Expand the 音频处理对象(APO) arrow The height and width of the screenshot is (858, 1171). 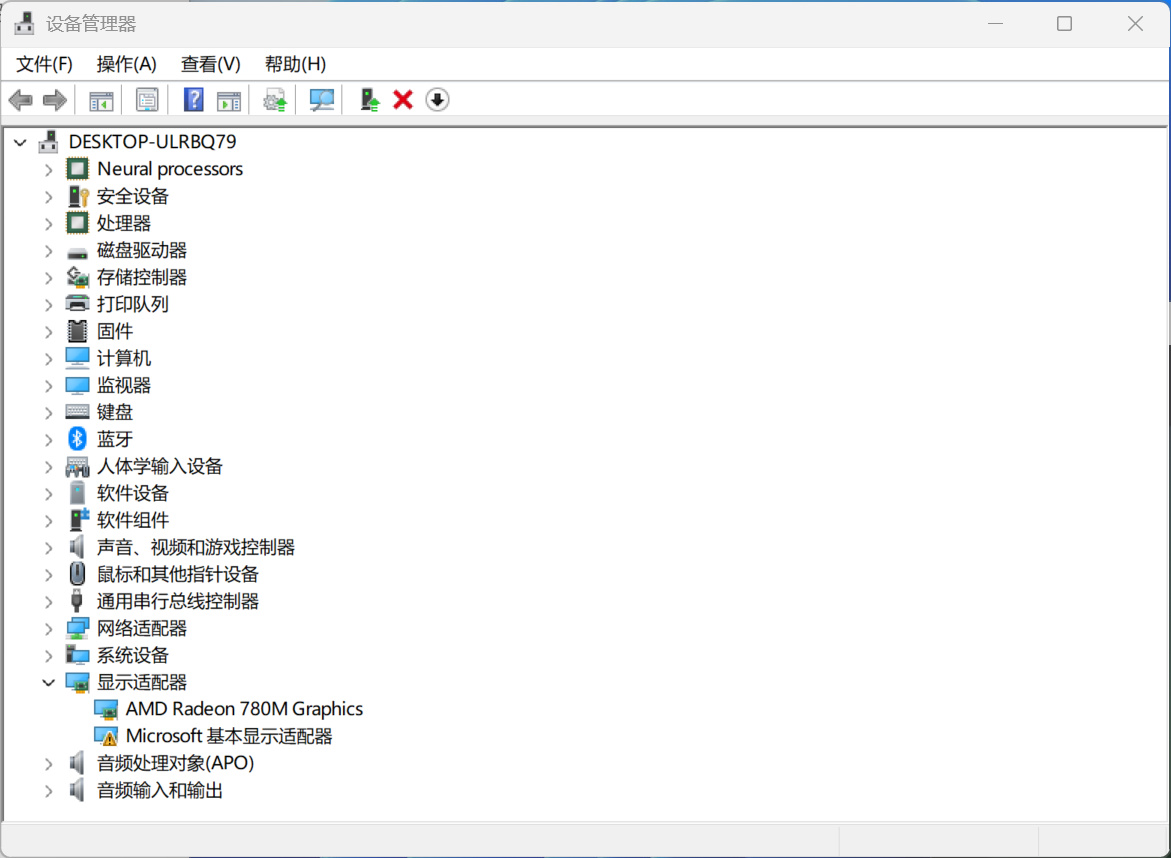49,764
